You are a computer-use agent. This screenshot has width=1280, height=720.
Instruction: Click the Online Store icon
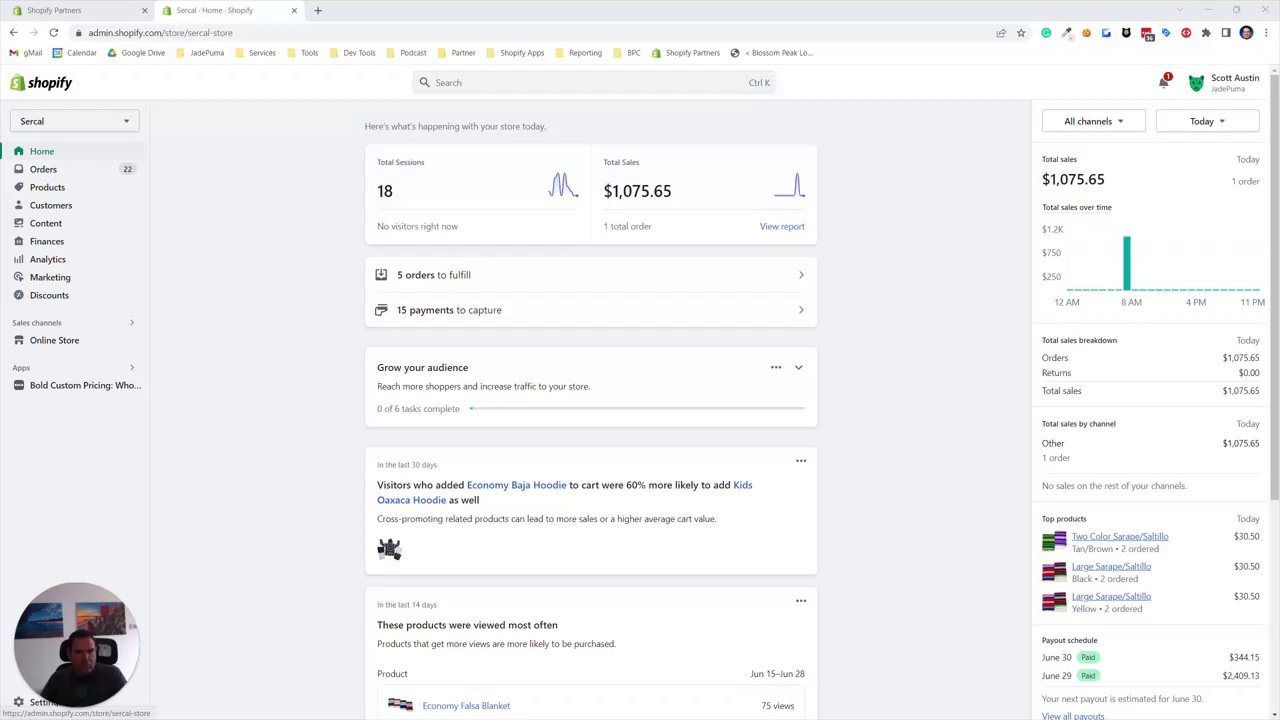pyautogui.click(x=18, y=340)
